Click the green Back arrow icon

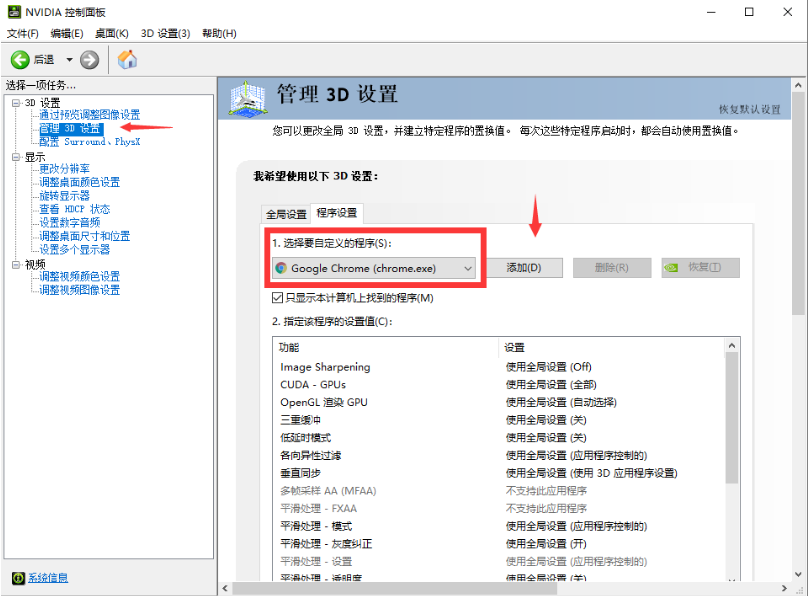coord(20,60)
